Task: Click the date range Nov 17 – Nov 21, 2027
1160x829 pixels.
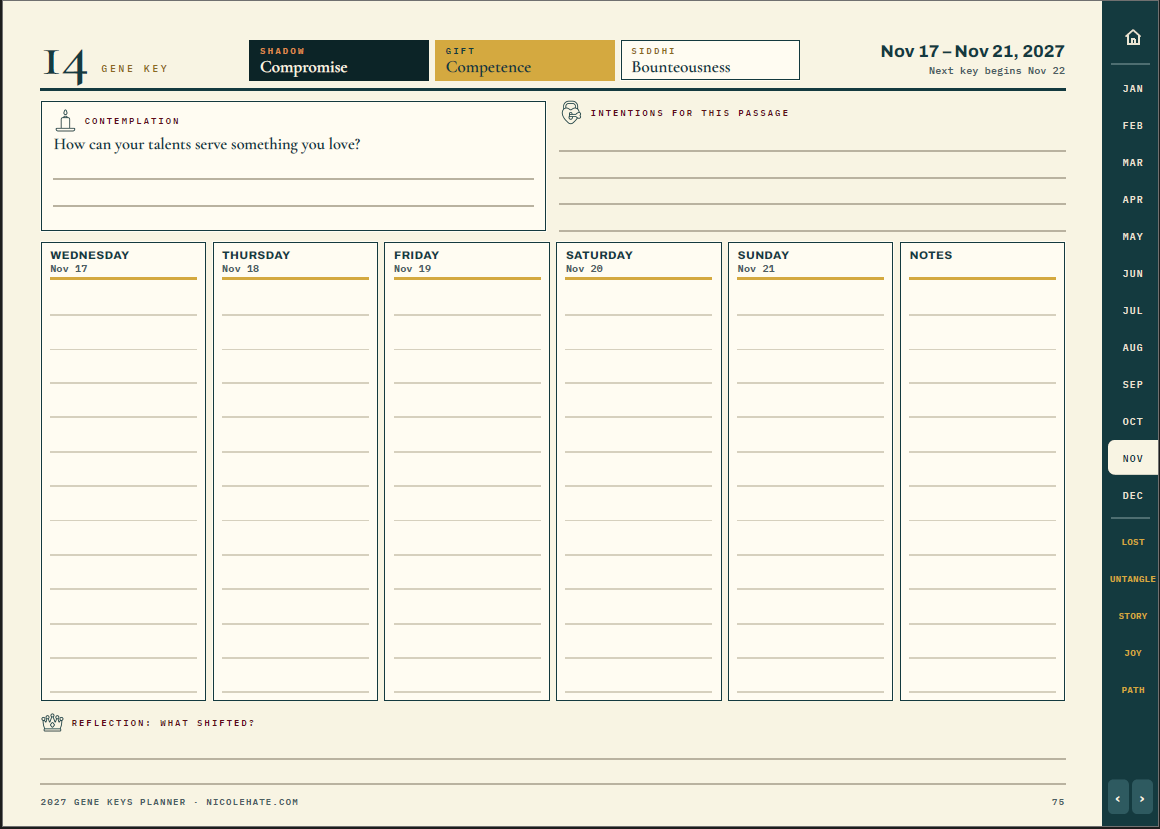Action: pos(972,51)
